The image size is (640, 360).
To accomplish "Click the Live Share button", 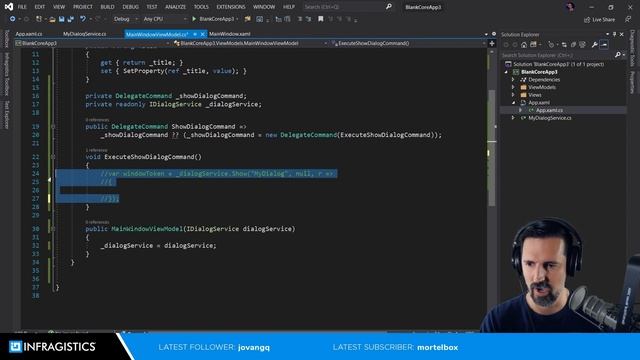I will (599, 19).
